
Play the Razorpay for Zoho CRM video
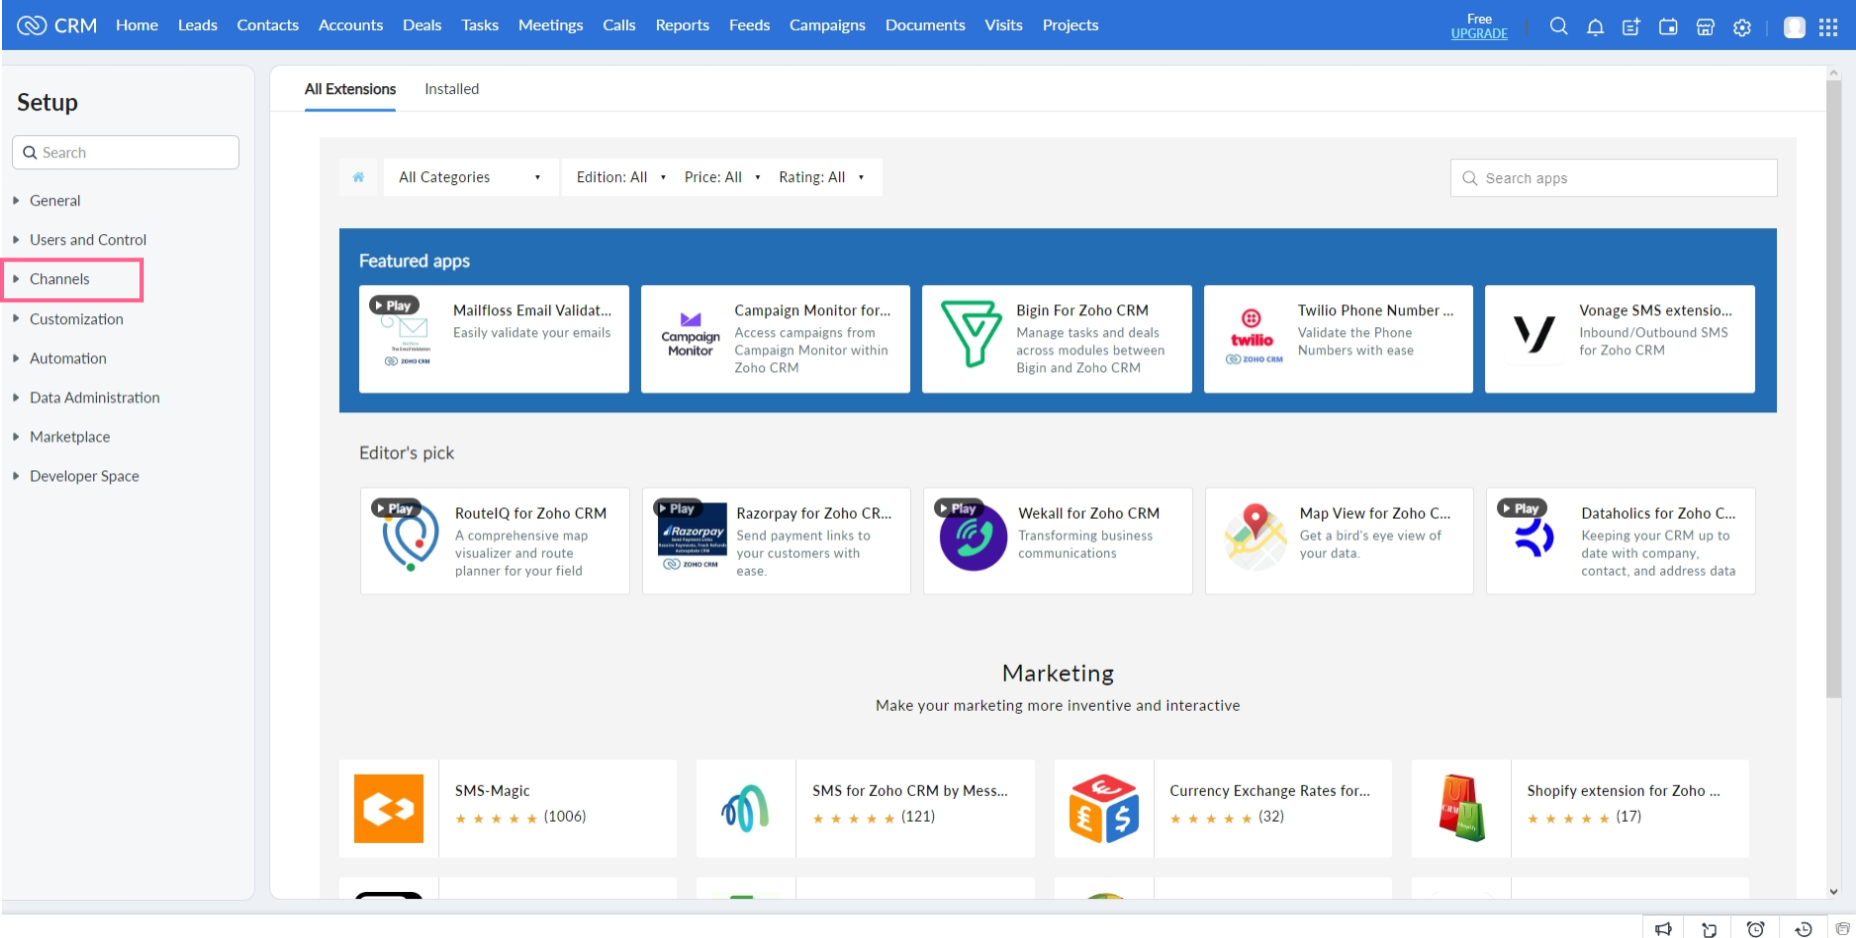[677, 508]
